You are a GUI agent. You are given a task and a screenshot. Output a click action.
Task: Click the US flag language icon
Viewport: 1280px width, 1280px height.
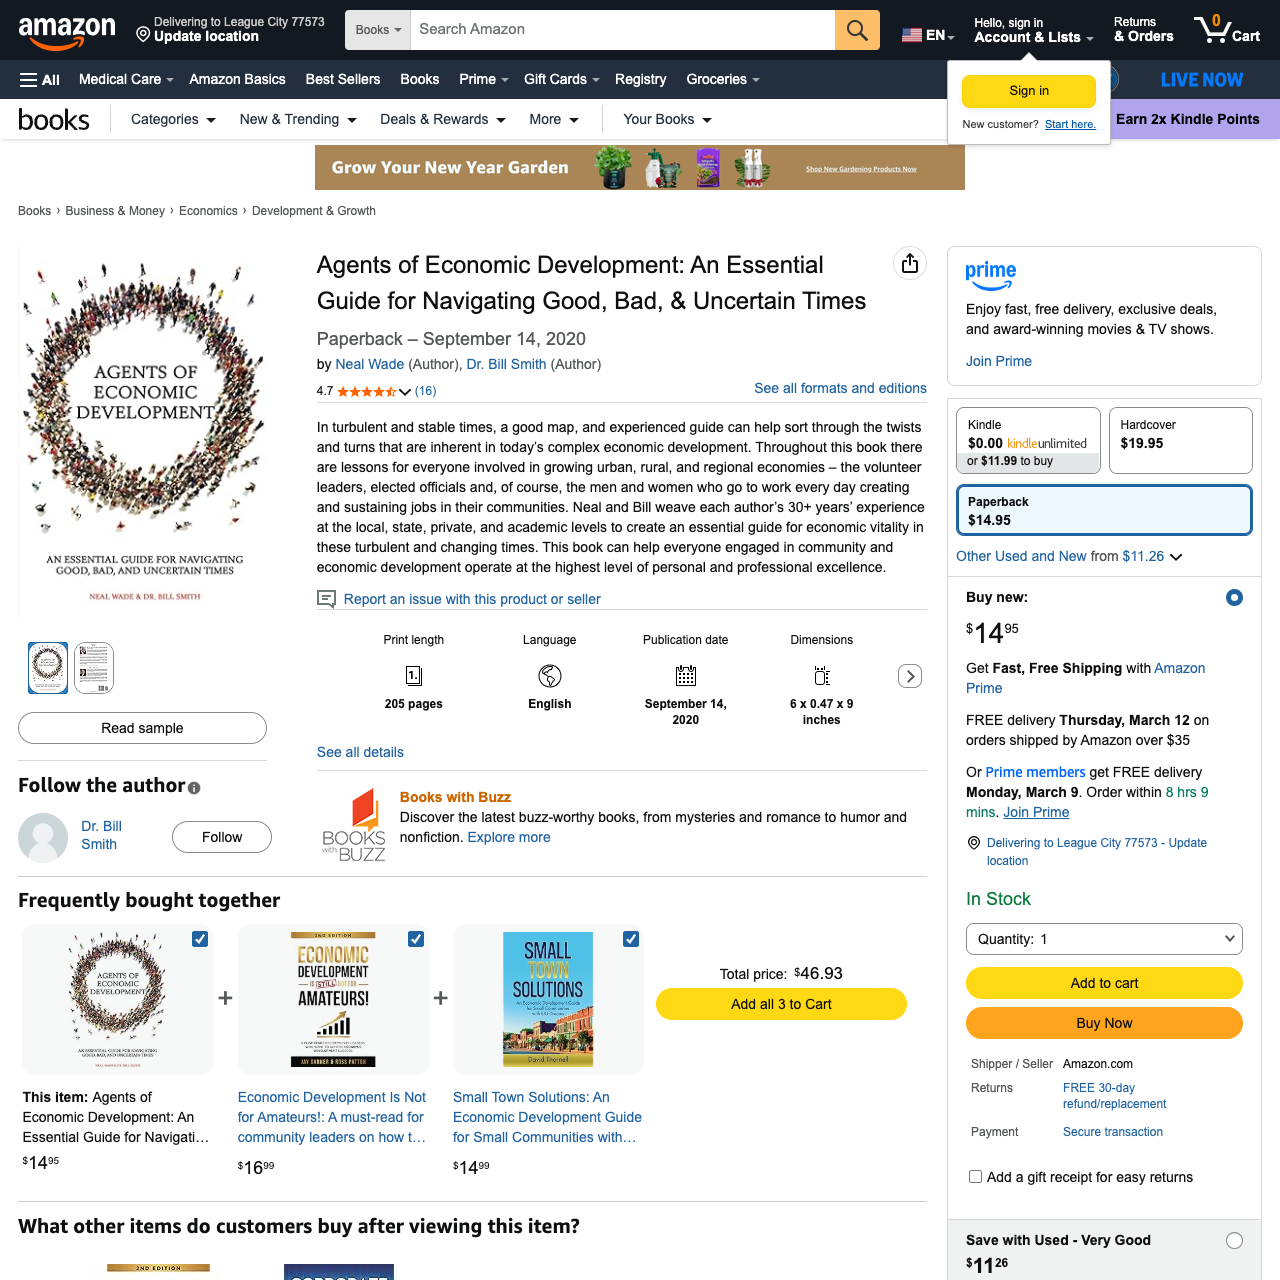[911, 35]
